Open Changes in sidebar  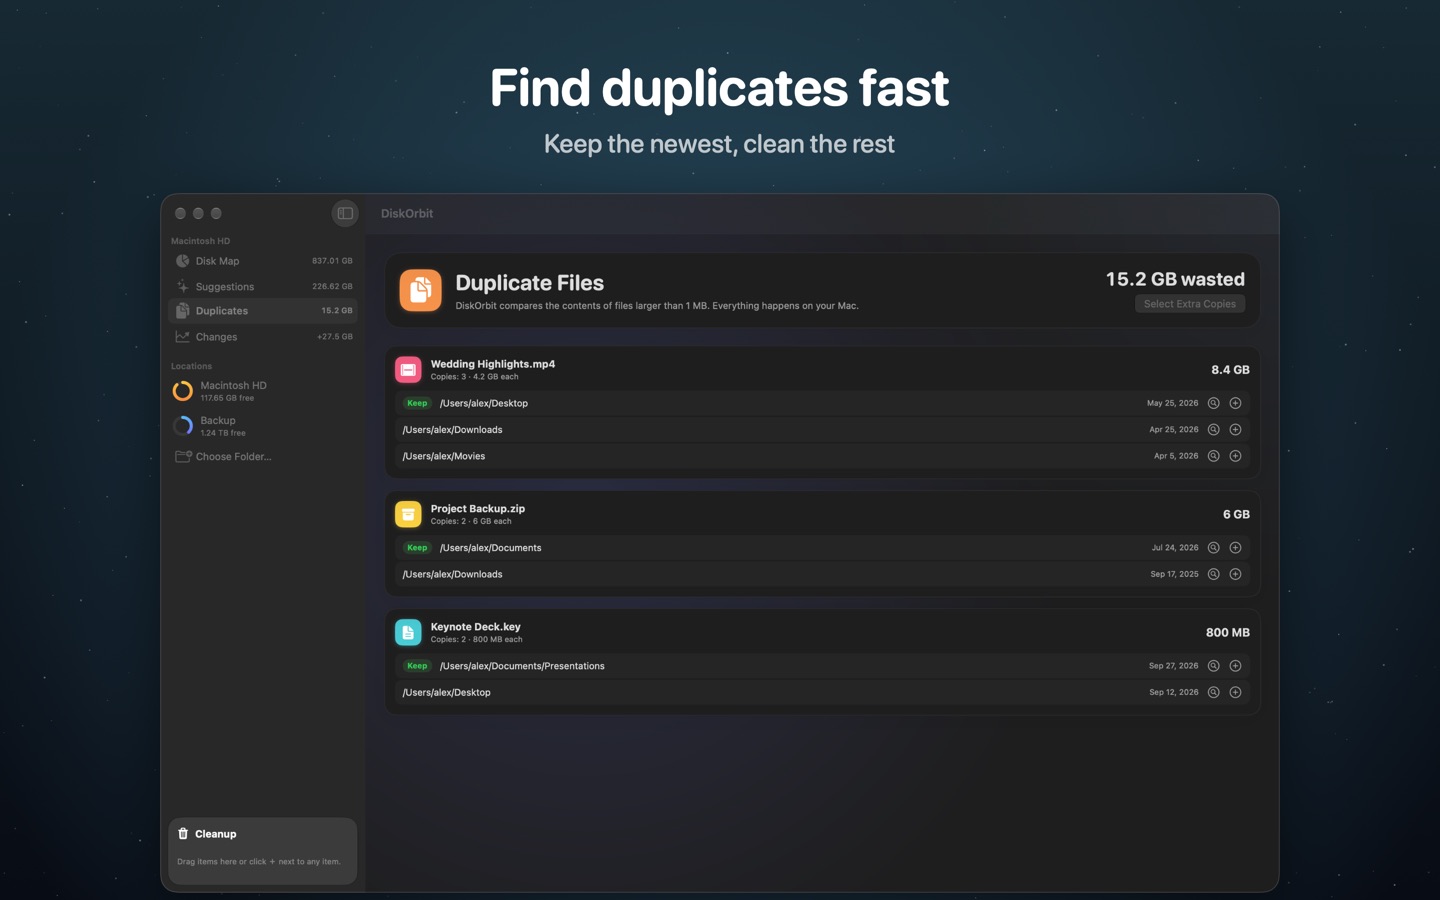(263, 337)
